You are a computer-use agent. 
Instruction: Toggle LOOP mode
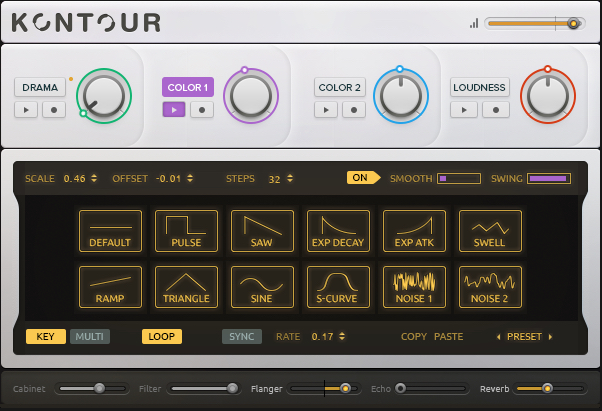pyautogui.click(x=162, y=337)
